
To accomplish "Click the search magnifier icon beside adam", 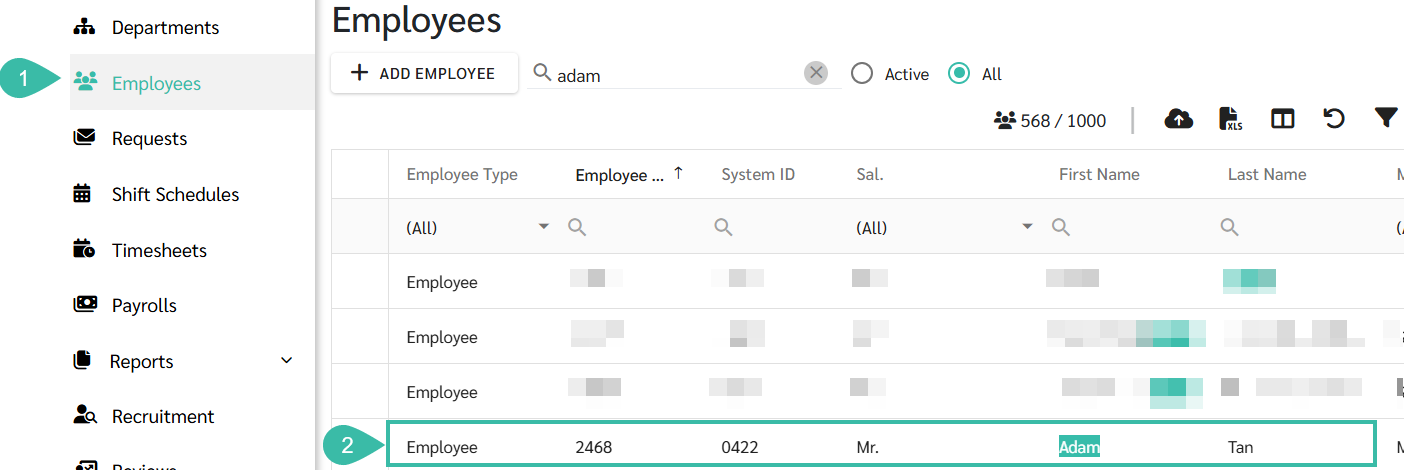I will (x=542, y=73).
